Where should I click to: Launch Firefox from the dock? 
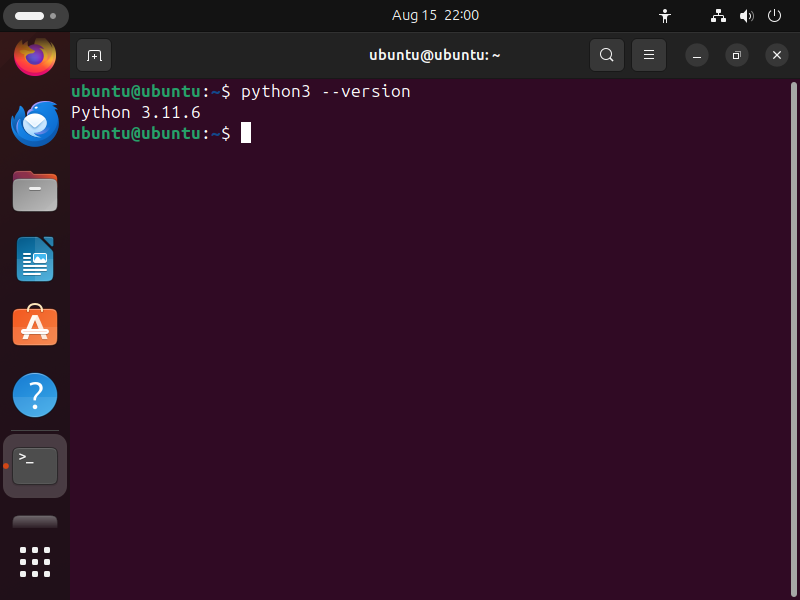tap(35, 55)
